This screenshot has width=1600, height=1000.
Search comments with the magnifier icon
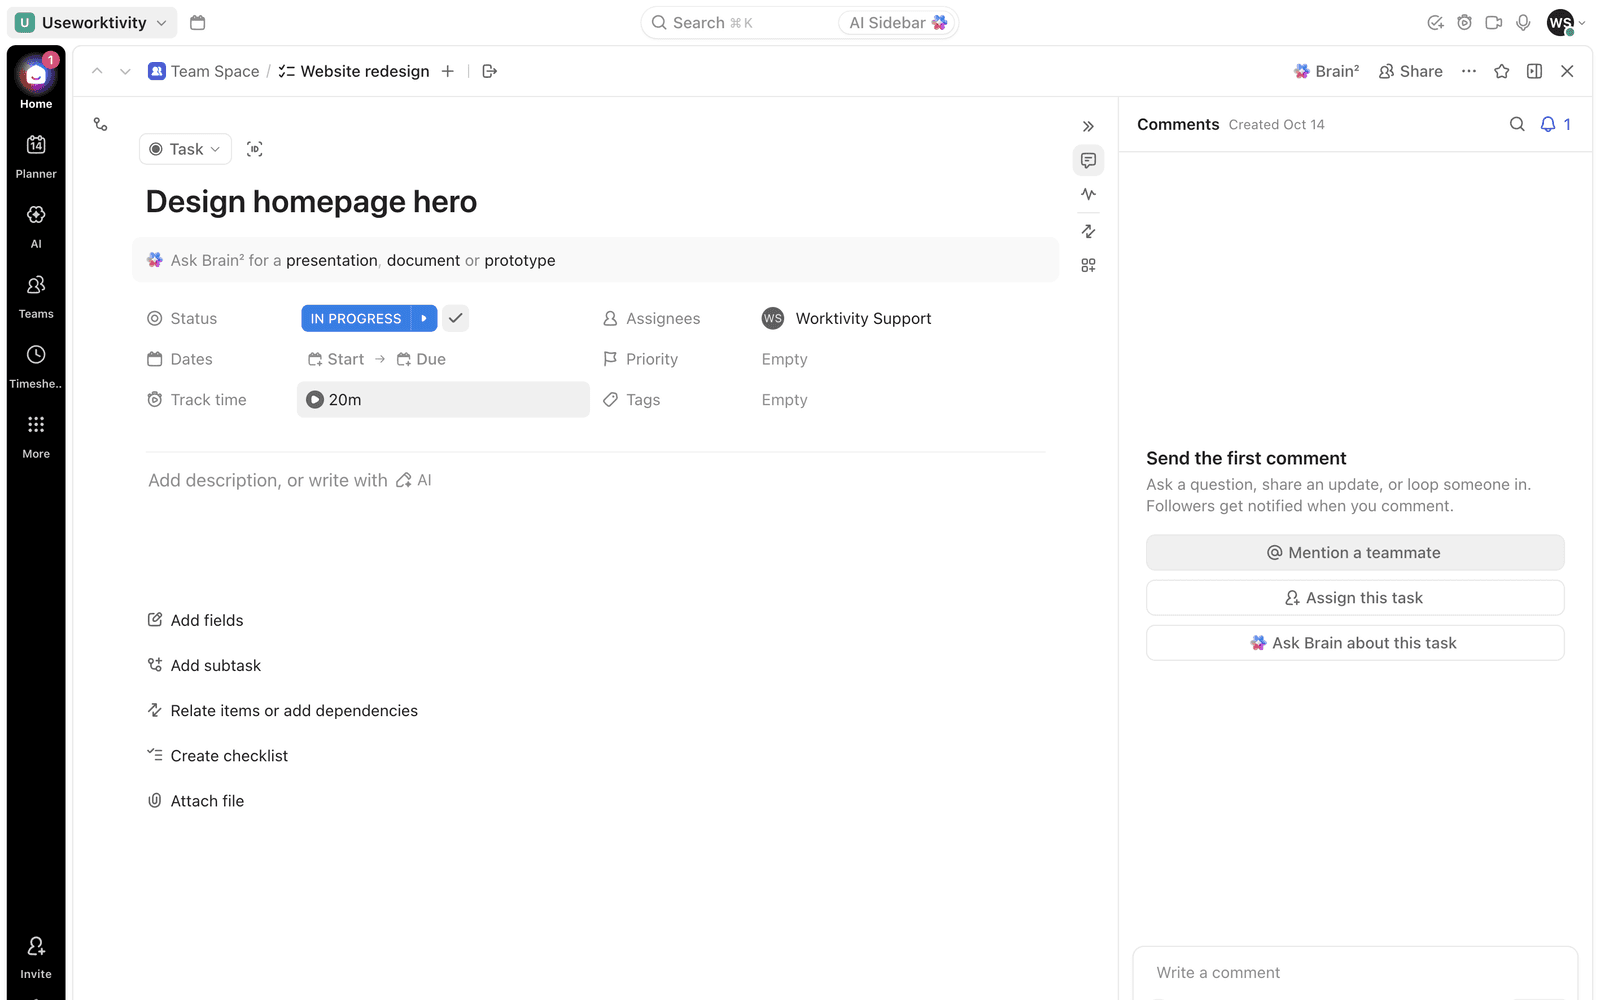[1517, 124]
